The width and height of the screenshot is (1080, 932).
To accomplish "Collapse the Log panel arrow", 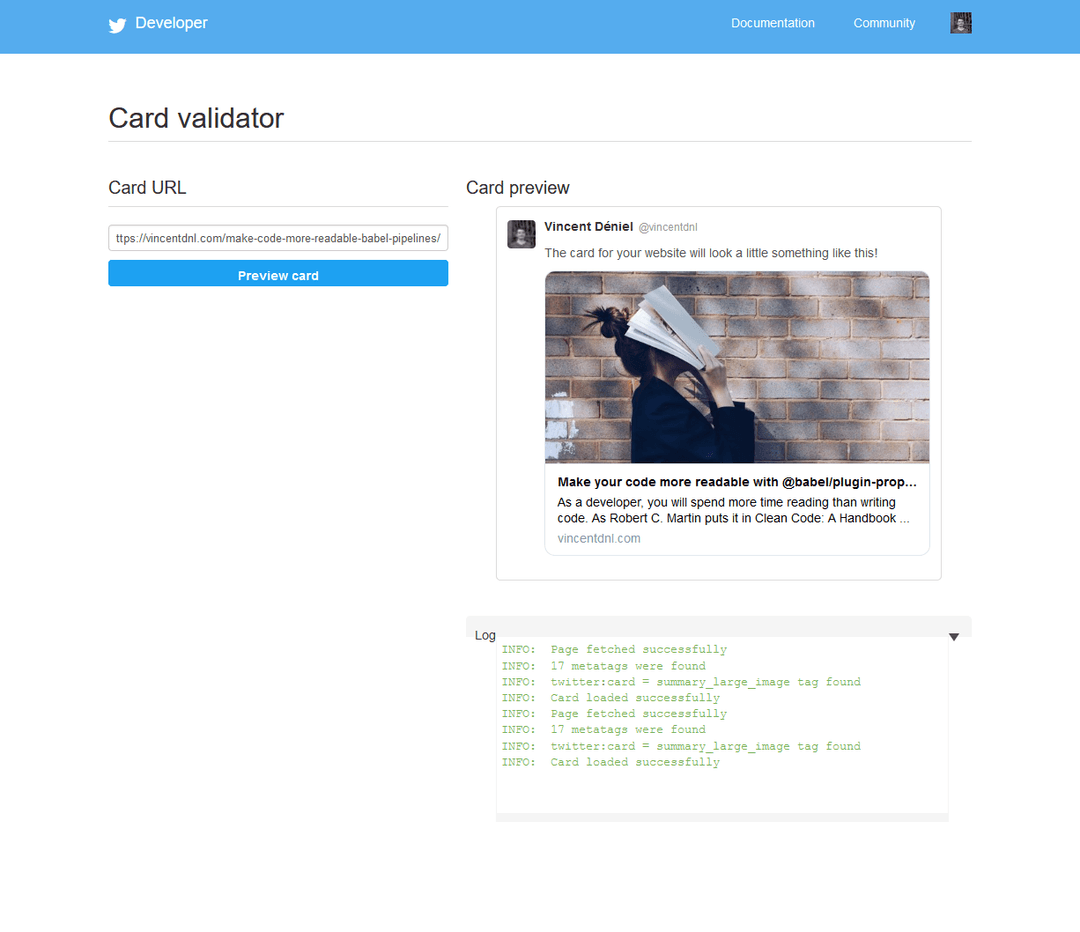I will 953,636.
